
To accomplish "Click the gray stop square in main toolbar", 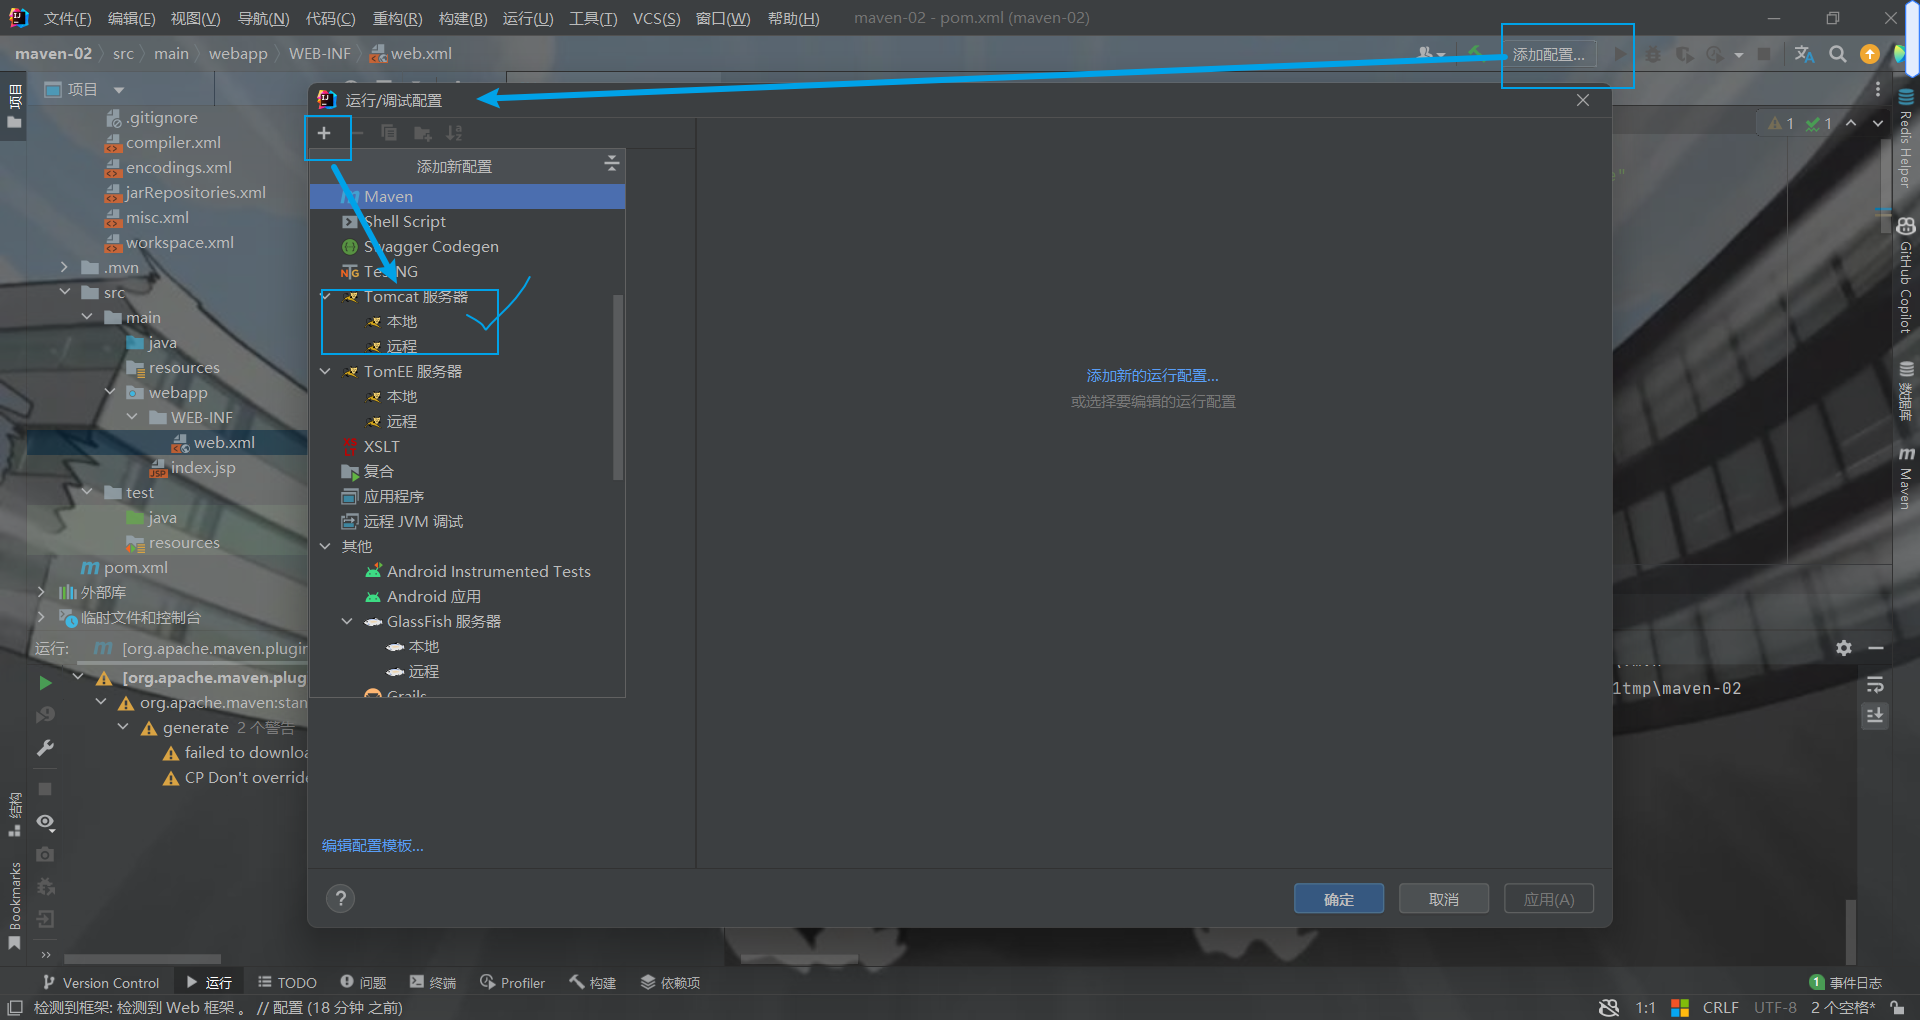I will click(1765, 54).
